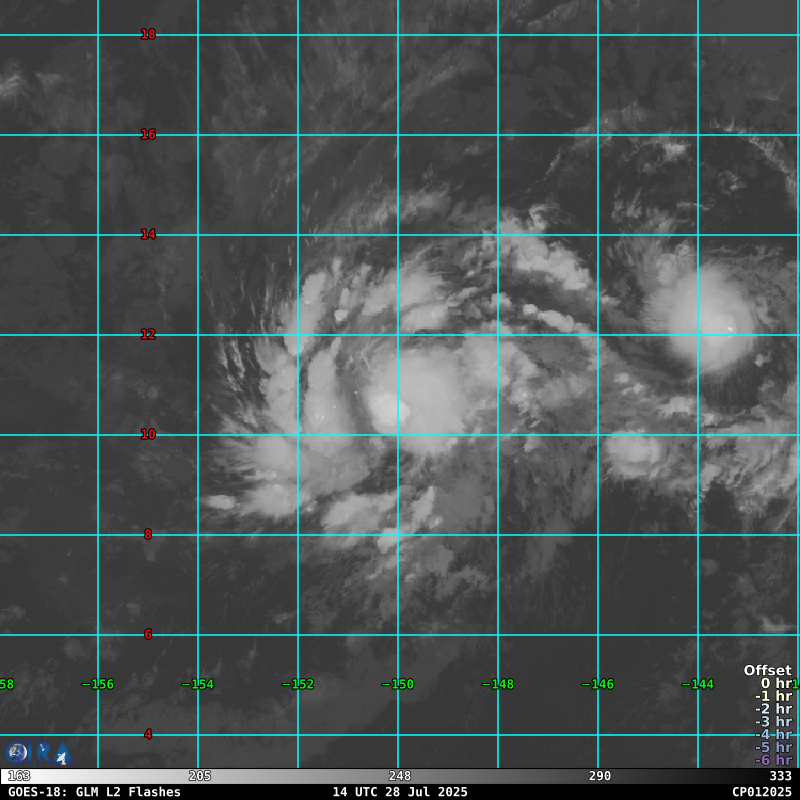Click the -4 hr legend entry
This screenshot has height=800, width=800.
(773, 735)
